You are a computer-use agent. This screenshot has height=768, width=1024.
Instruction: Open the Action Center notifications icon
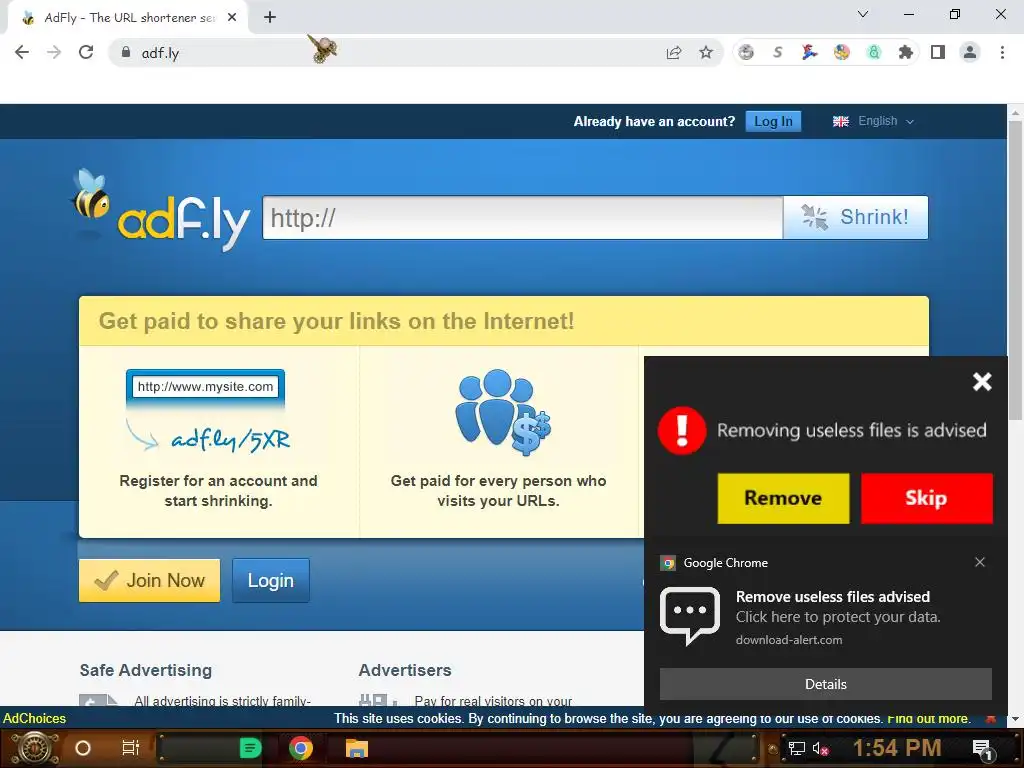[x=983, y=749]
